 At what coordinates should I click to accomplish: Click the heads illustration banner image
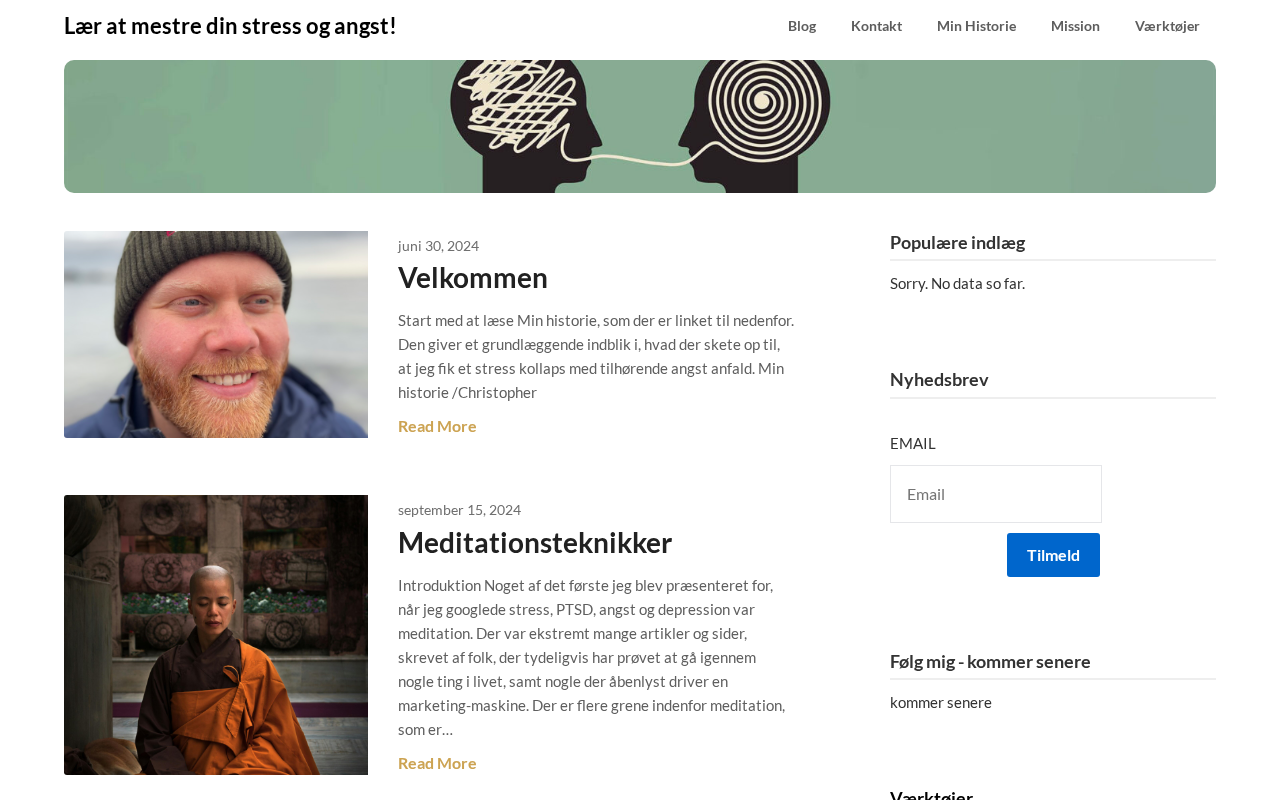(640, 126)
